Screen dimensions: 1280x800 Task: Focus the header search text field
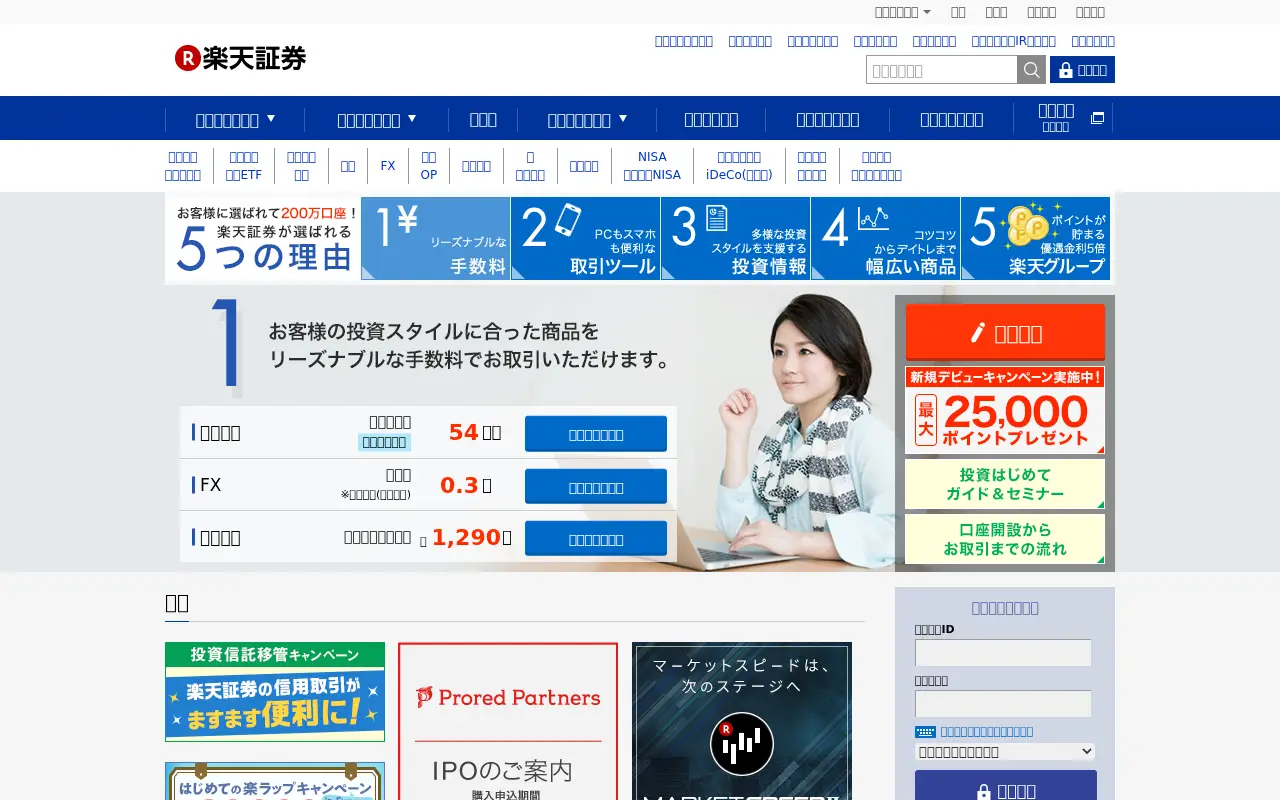coord(942,70)
